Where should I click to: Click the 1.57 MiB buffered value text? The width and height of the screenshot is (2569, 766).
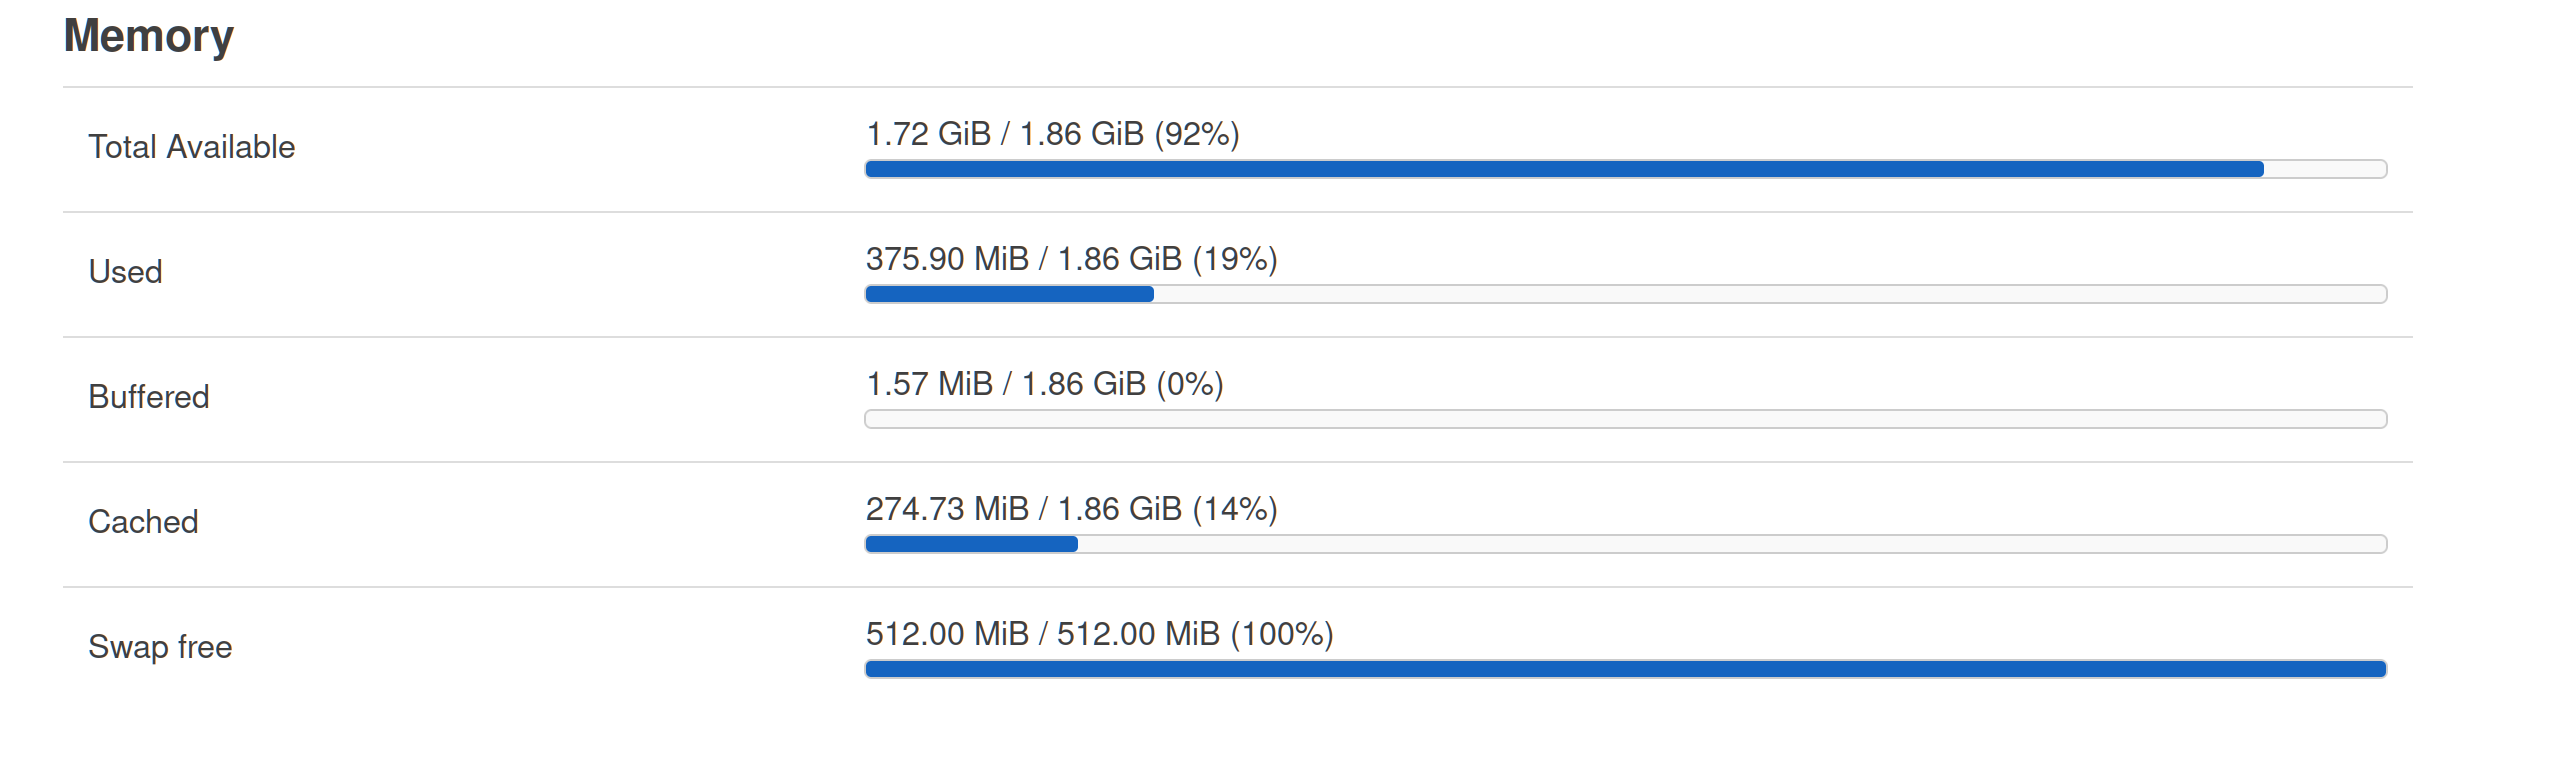point(930,384)
